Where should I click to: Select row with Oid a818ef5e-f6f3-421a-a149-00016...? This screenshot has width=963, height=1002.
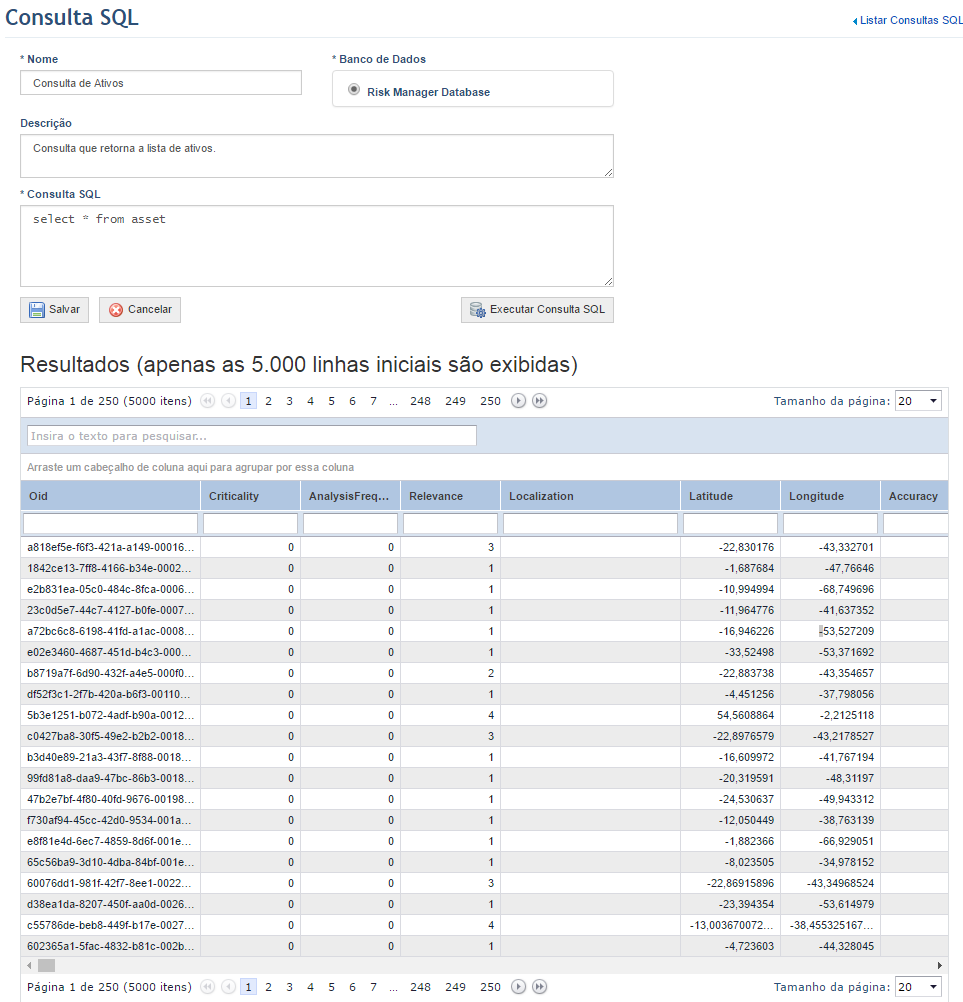[484, 547]
